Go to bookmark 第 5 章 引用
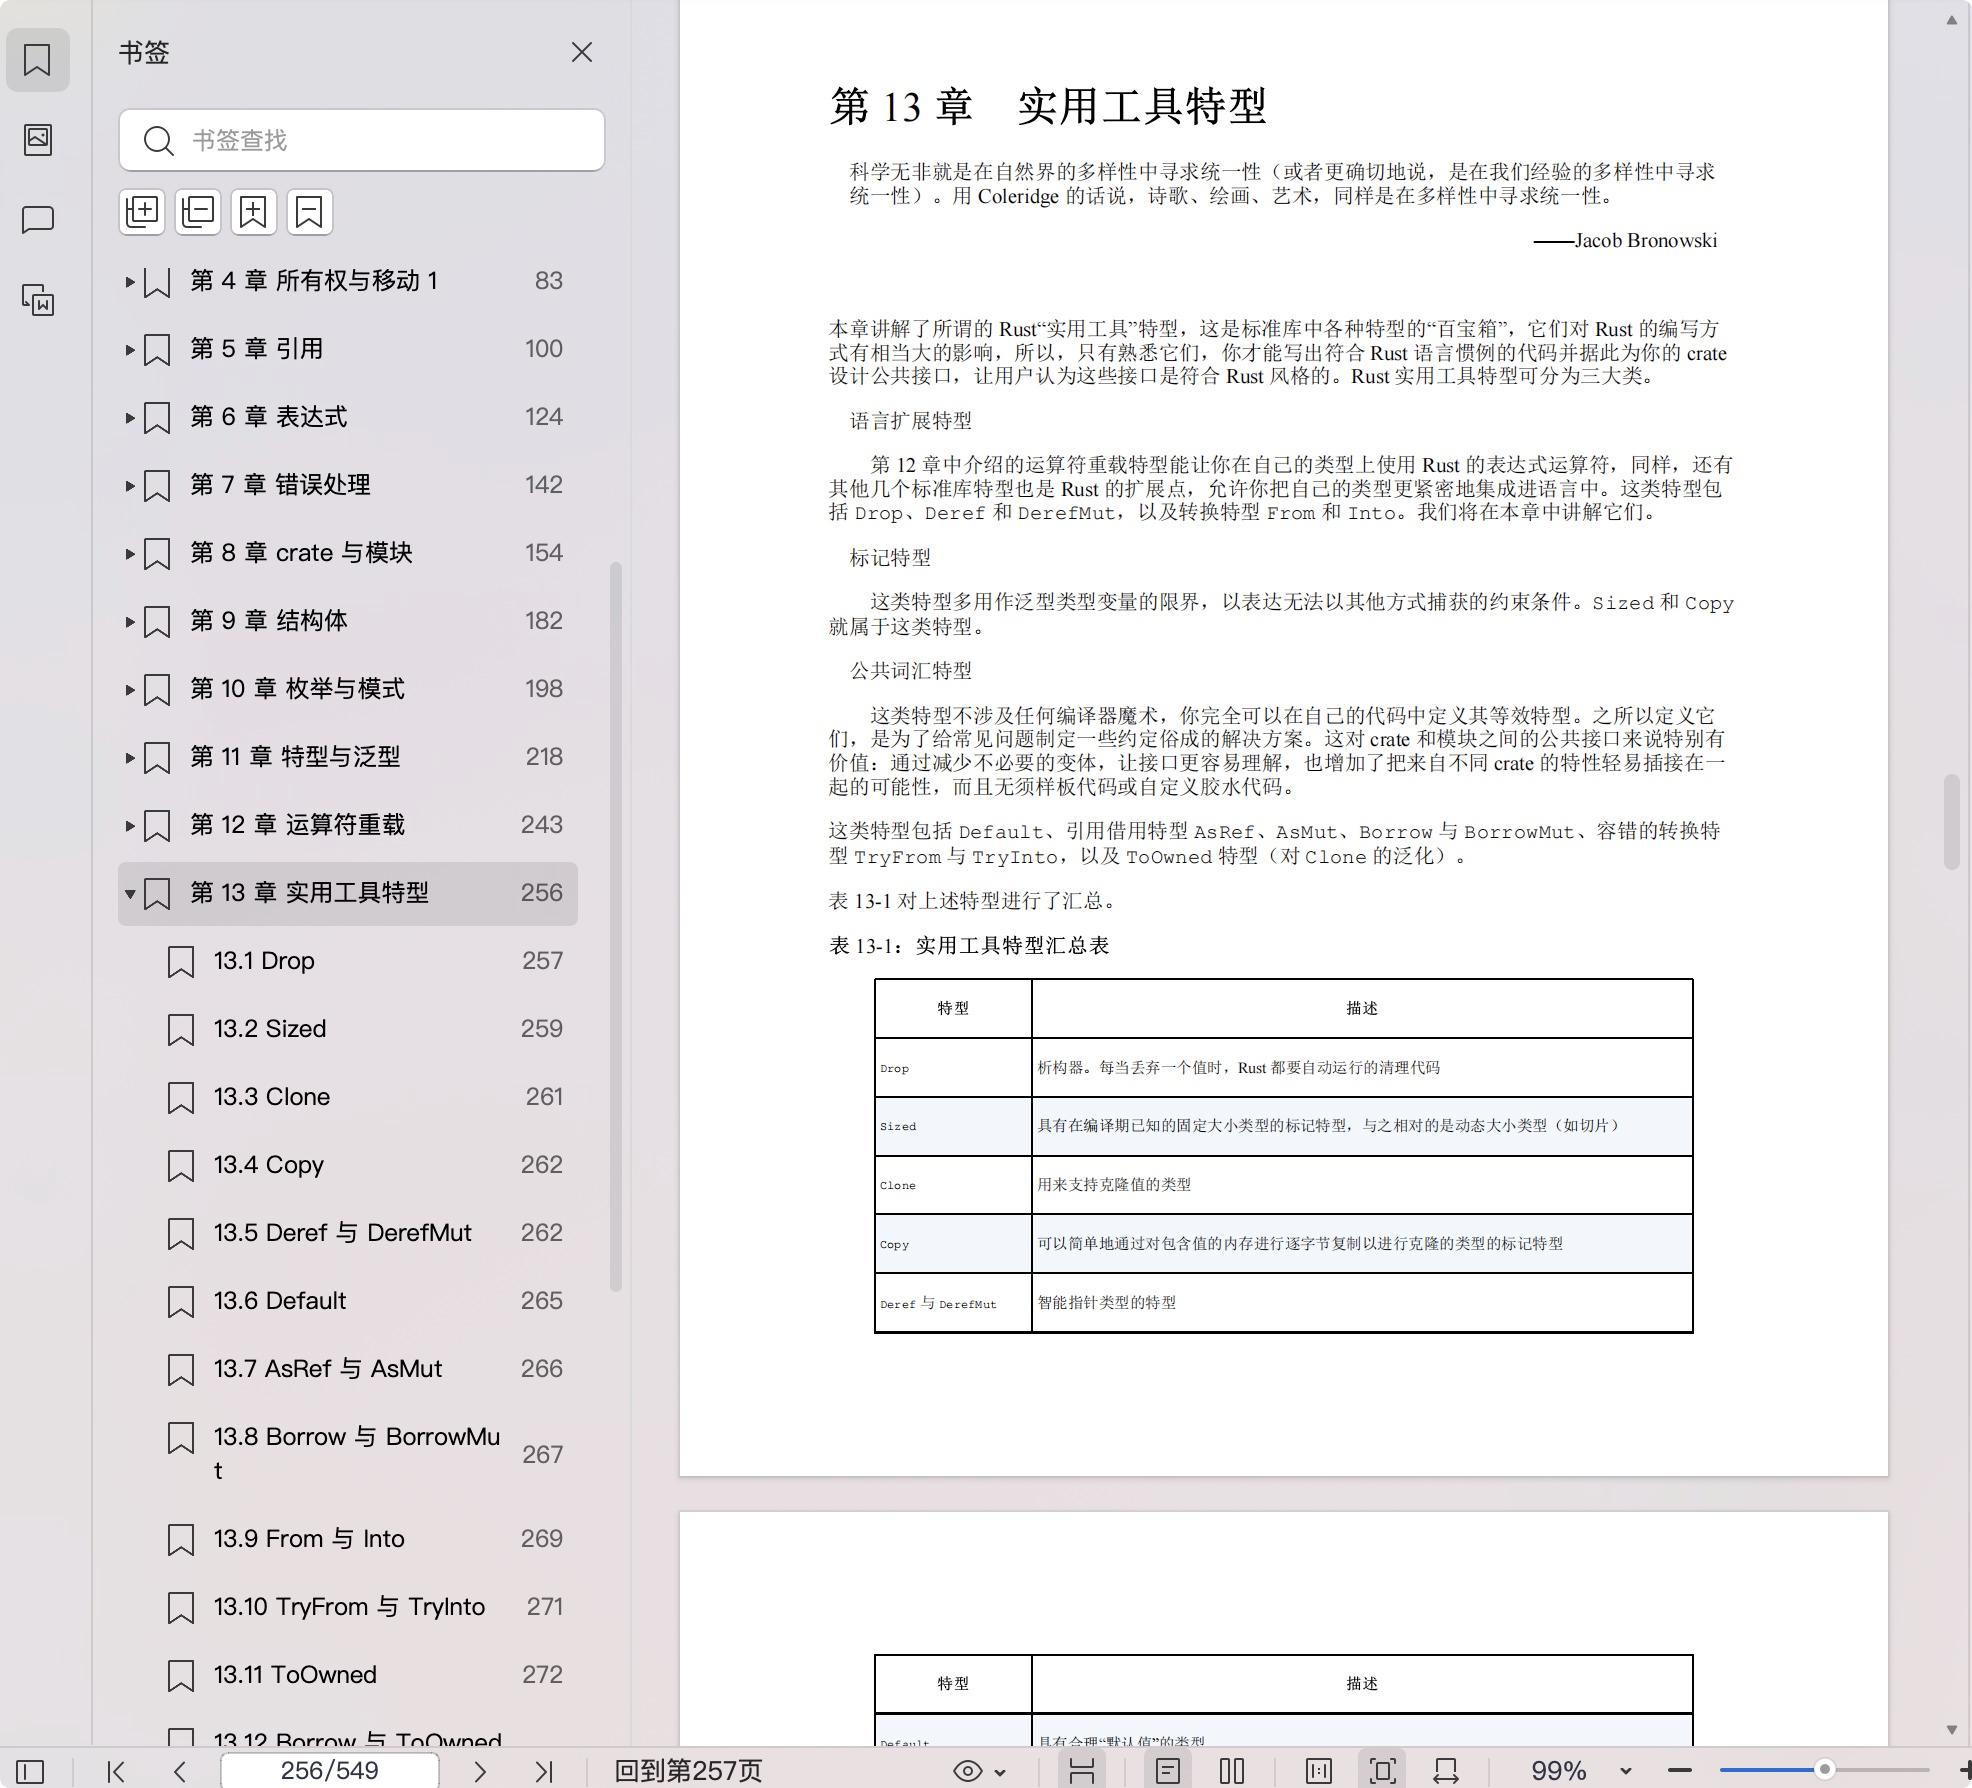Viewport: 1972px width, 1788px height. (x=348, y=349)
